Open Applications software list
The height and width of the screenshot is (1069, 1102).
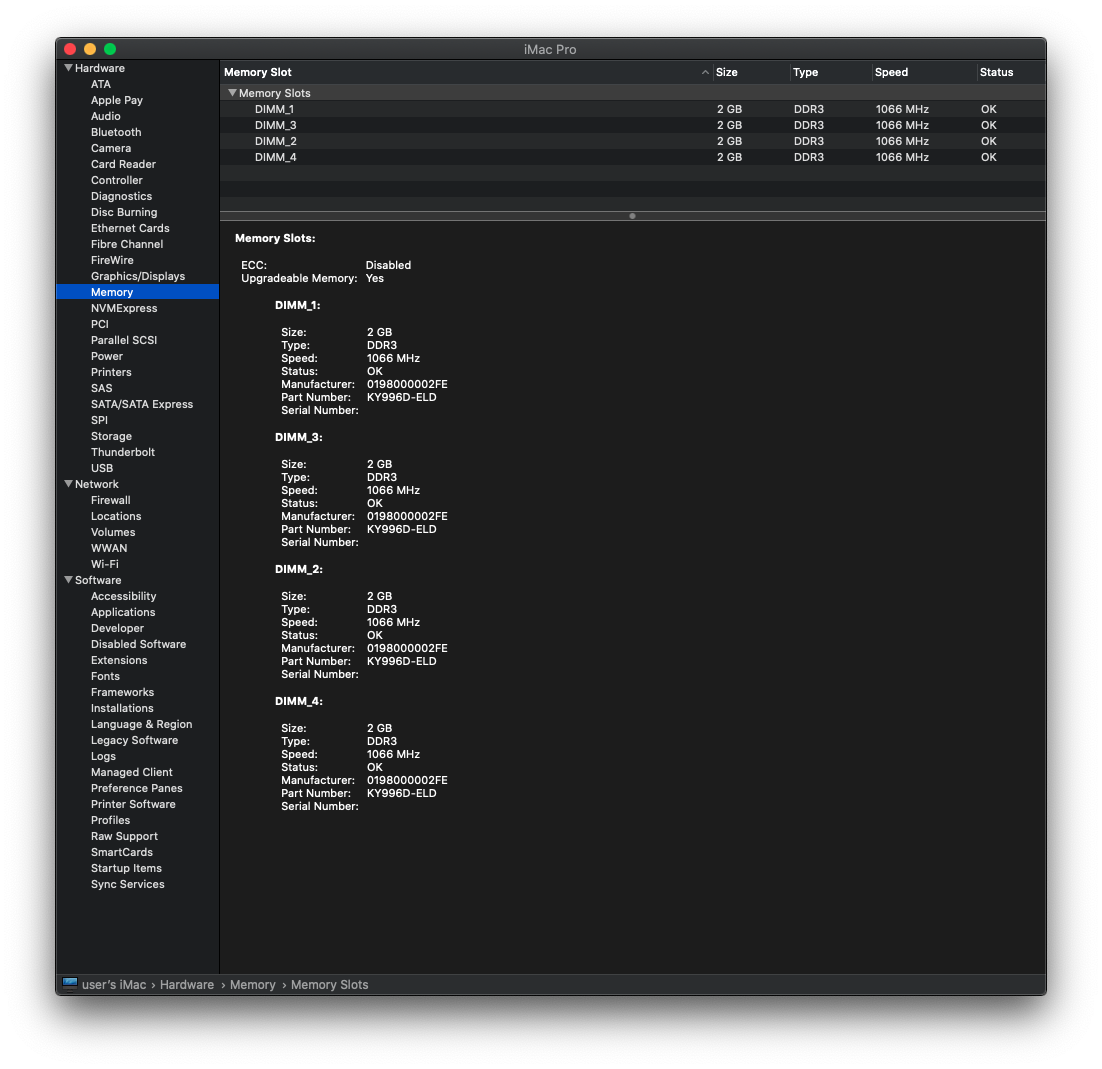pos(123,613)
